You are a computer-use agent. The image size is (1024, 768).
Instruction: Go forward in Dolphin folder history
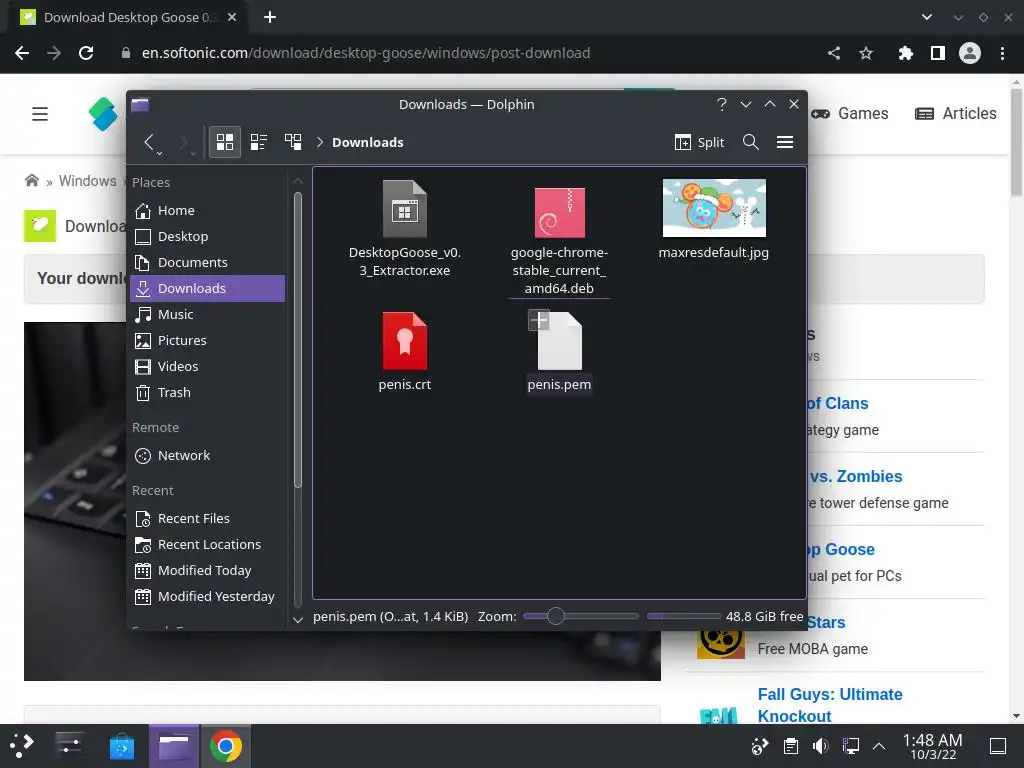tap(183, 142)
